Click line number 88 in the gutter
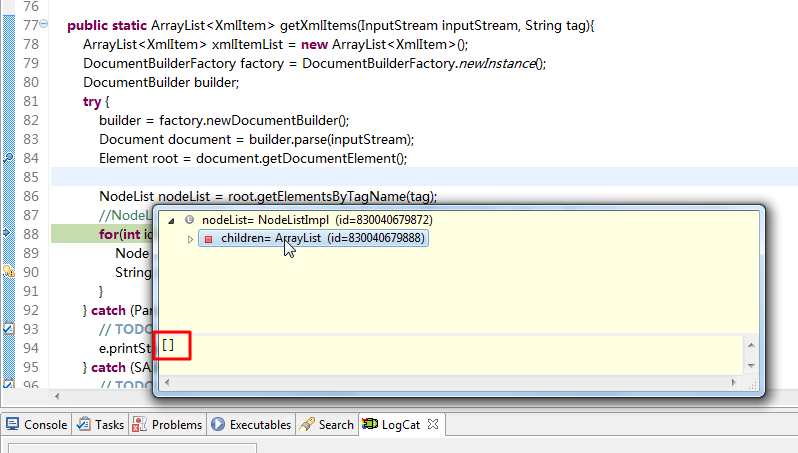Image resolution: width=798 pixels, height=453 pixels. point(31,234)
